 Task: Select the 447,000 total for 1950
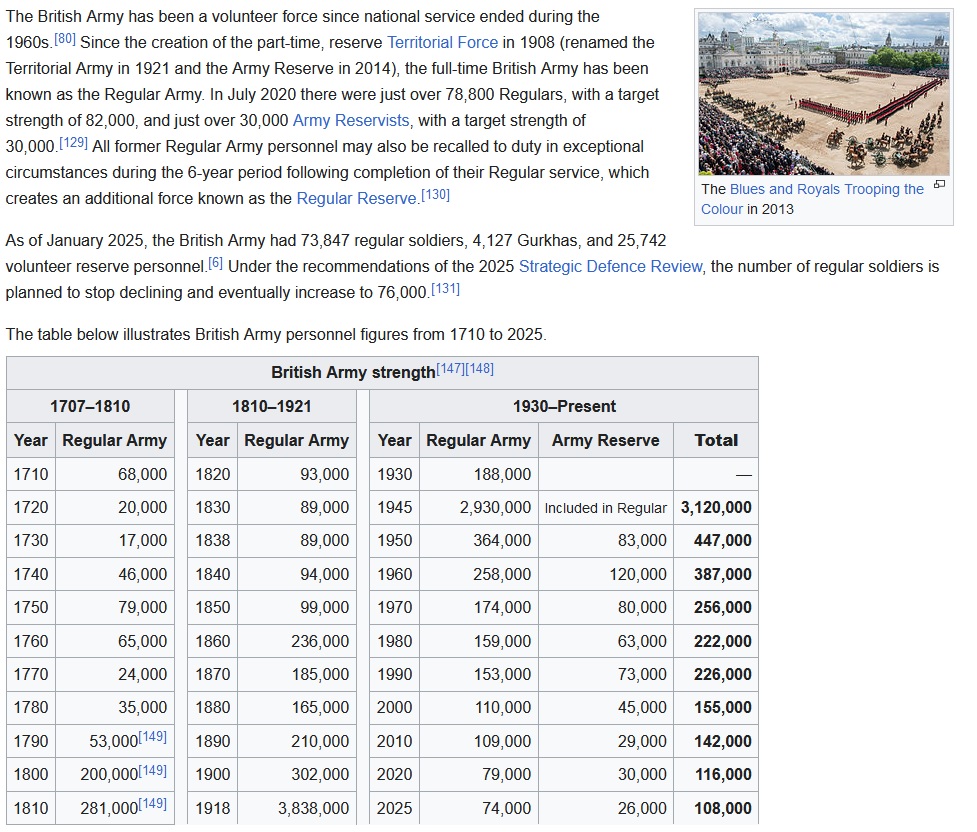coord(723,540)
